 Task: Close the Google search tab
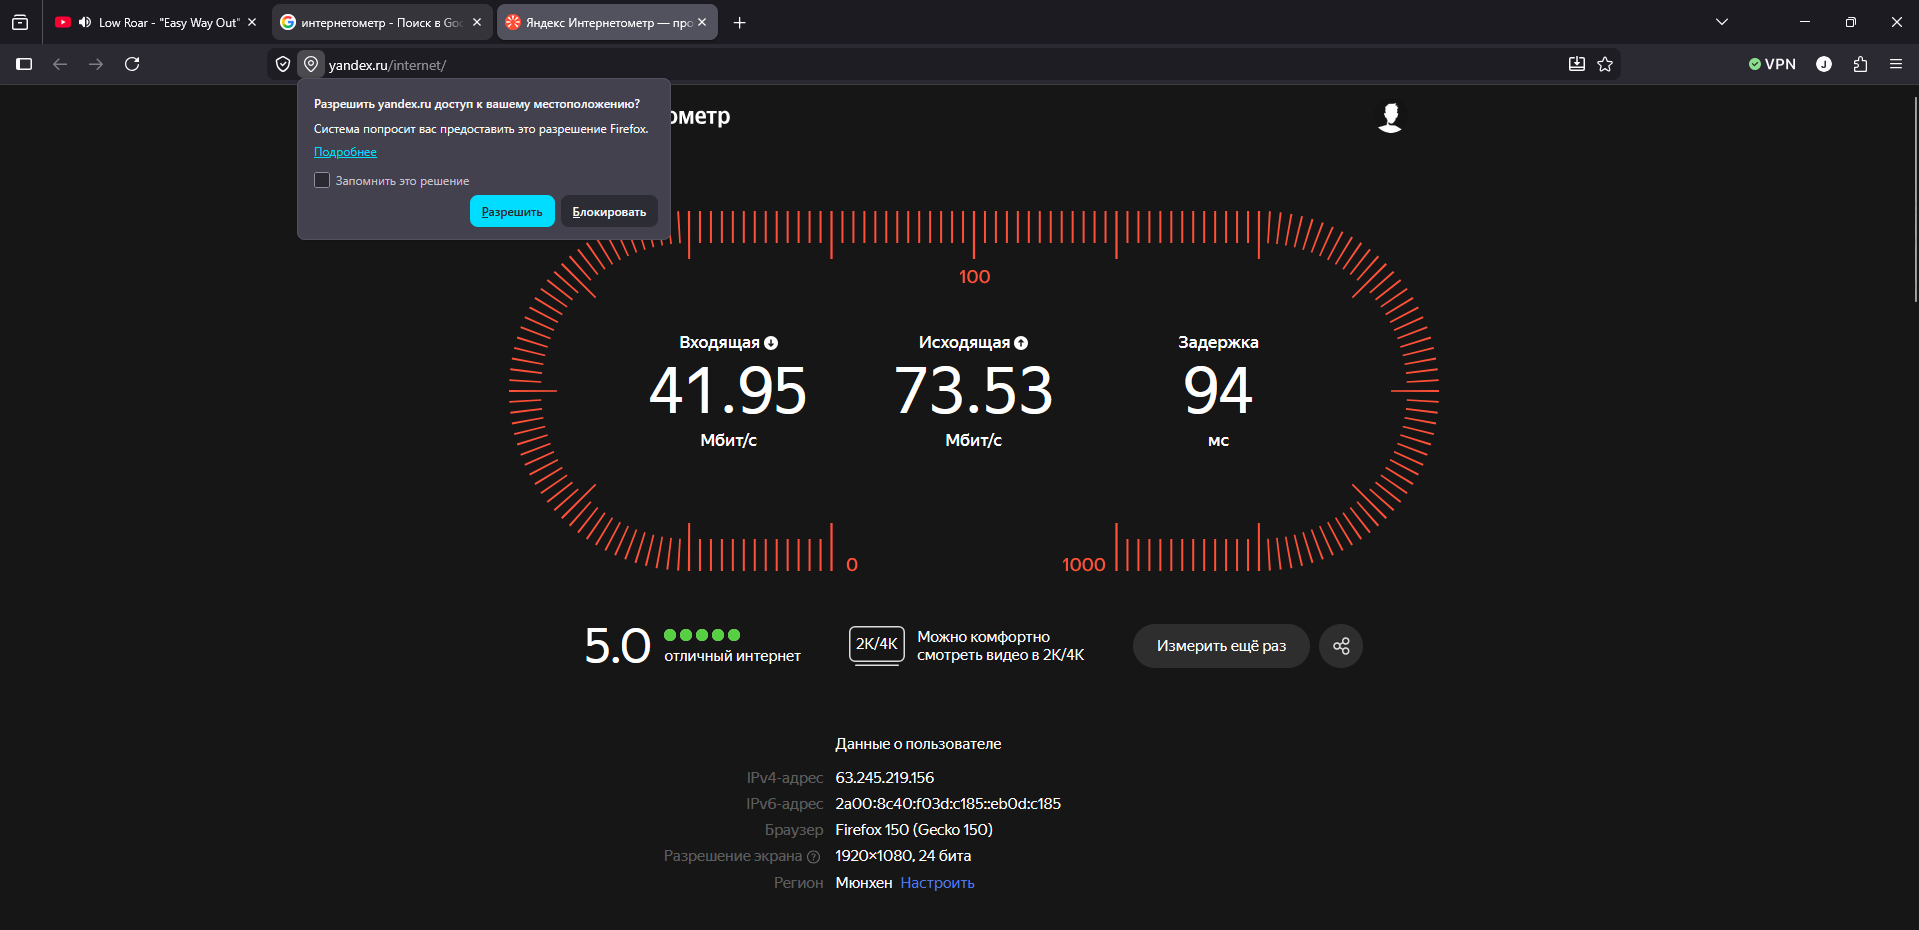477,22
